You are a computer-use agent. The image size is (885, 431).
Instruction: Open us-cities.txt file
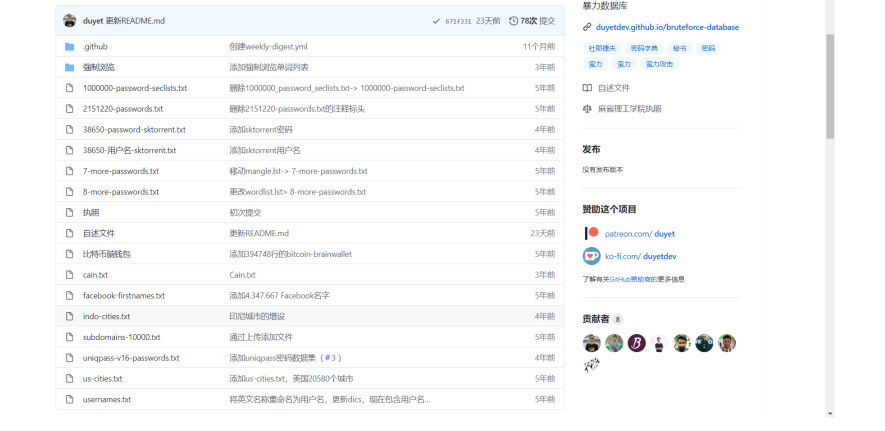tap(103, 379)
